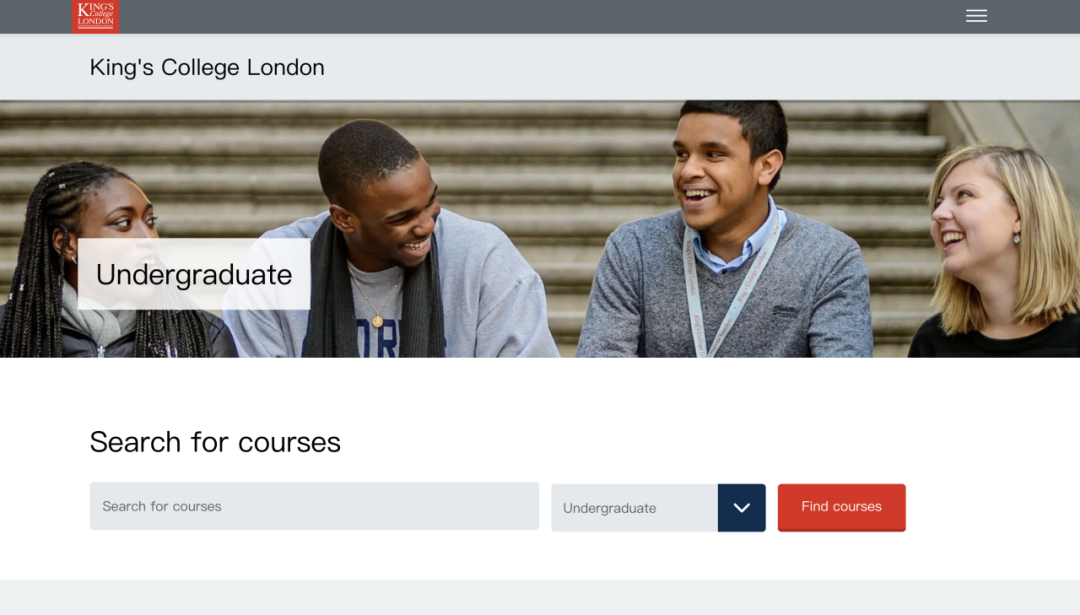The height and width of the screenshot is (615, 1080).
Task: Click the King's College London heading
Action: (x=207, y=67)
